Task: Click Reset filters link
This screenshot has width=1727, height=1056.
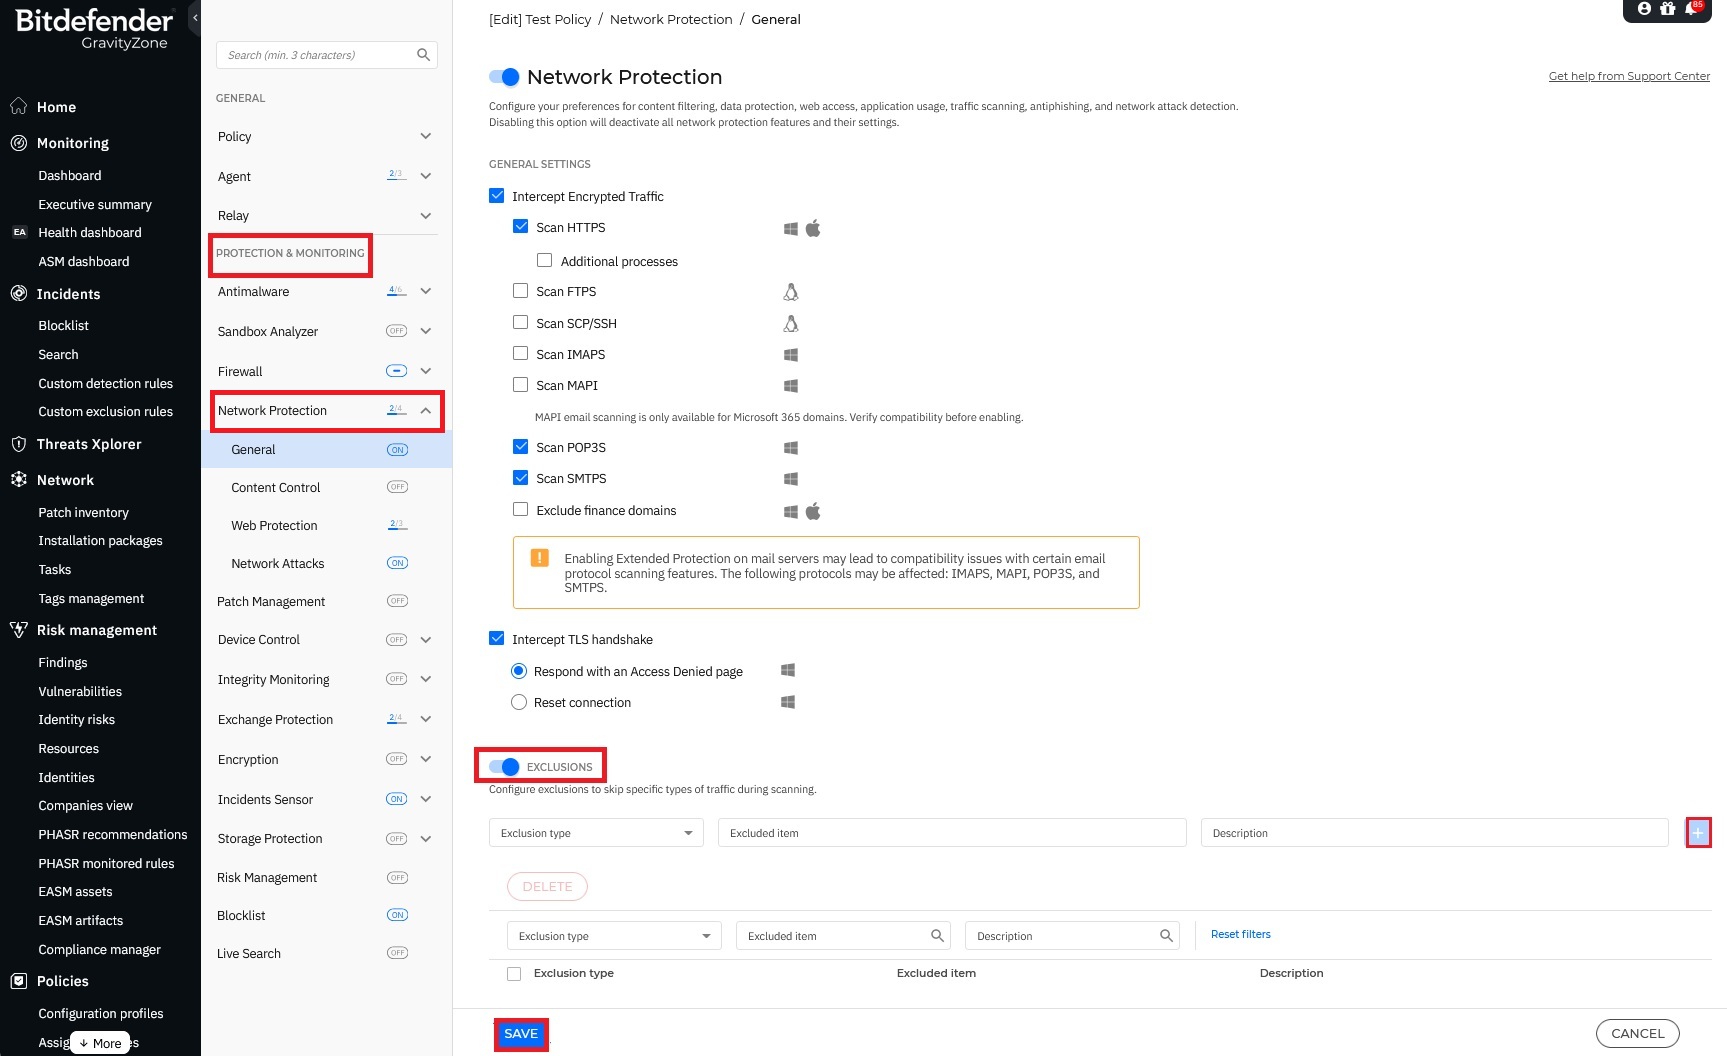Action: tap(1240, 934)
